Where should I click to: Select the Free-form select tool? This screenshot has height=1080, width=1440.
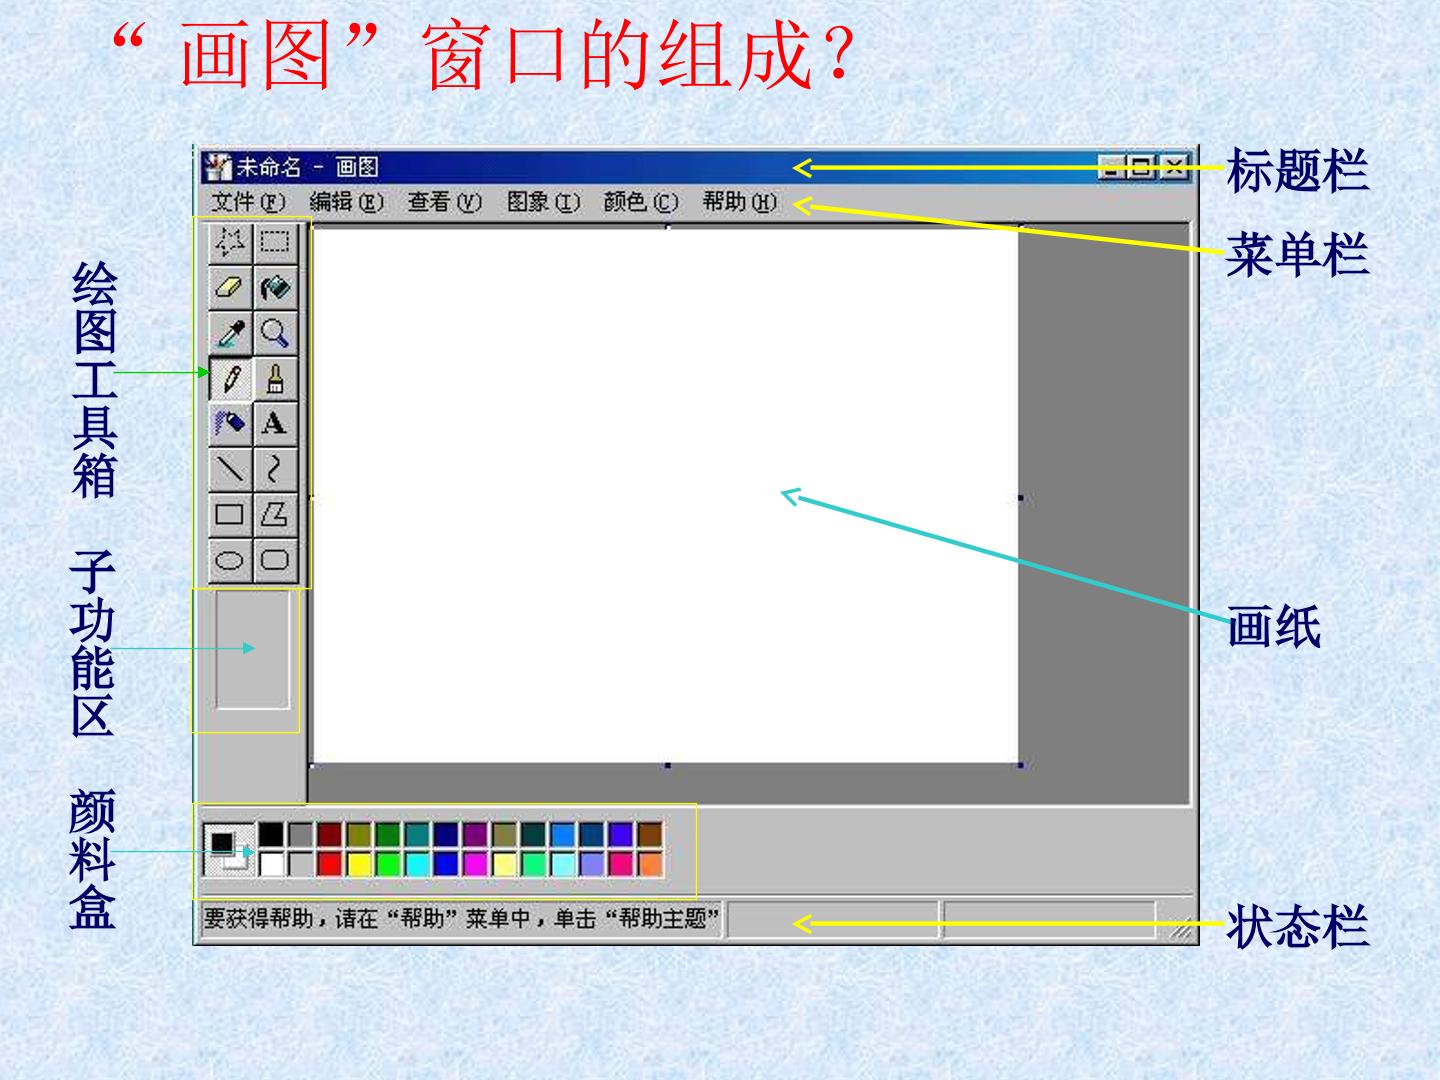point(230,242)
